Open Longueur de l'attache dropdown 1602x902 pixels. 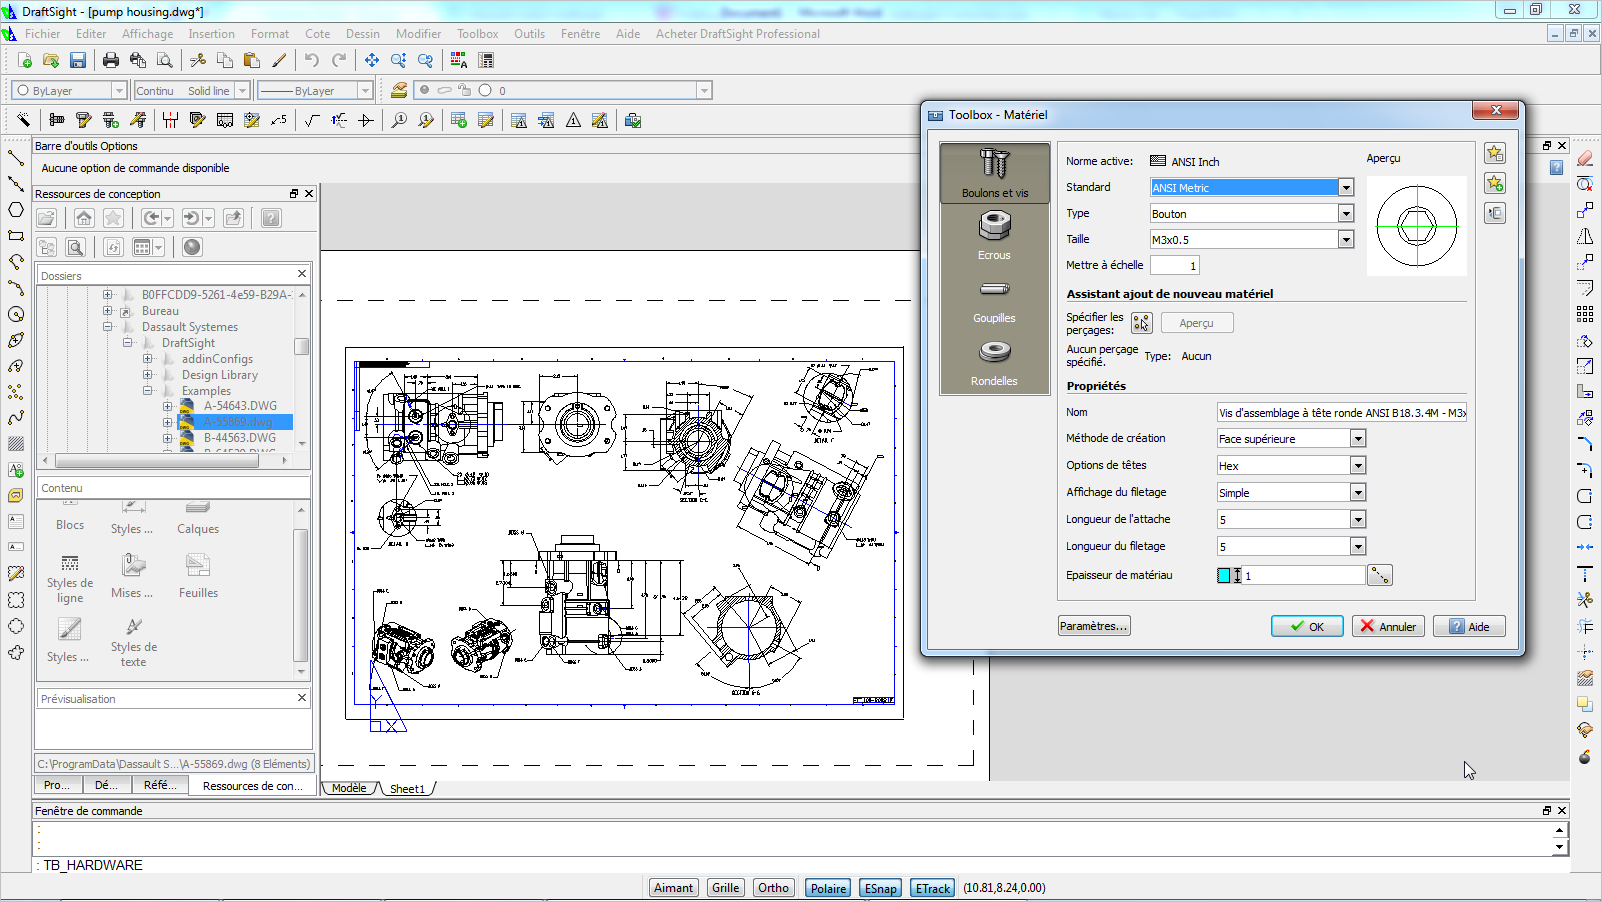(1358, 519)
